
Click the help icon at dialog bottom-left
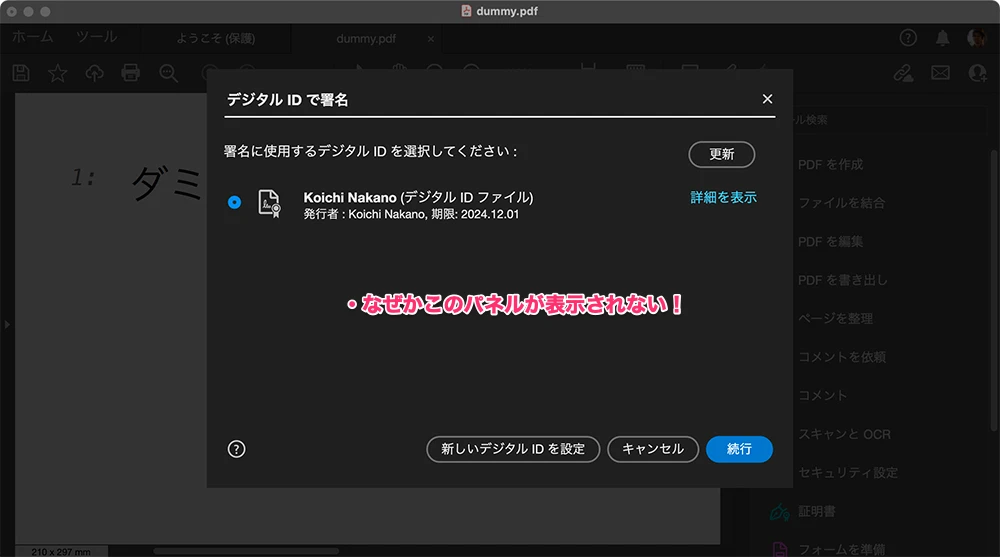coord(236,449)
